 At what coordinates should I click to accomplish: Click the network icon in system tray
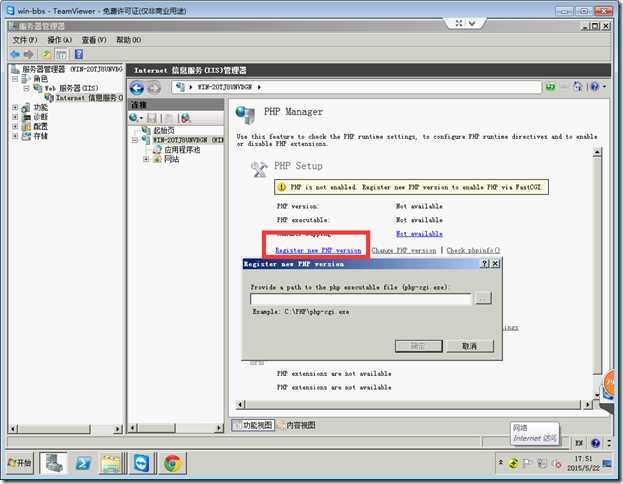tap(542, 463)
